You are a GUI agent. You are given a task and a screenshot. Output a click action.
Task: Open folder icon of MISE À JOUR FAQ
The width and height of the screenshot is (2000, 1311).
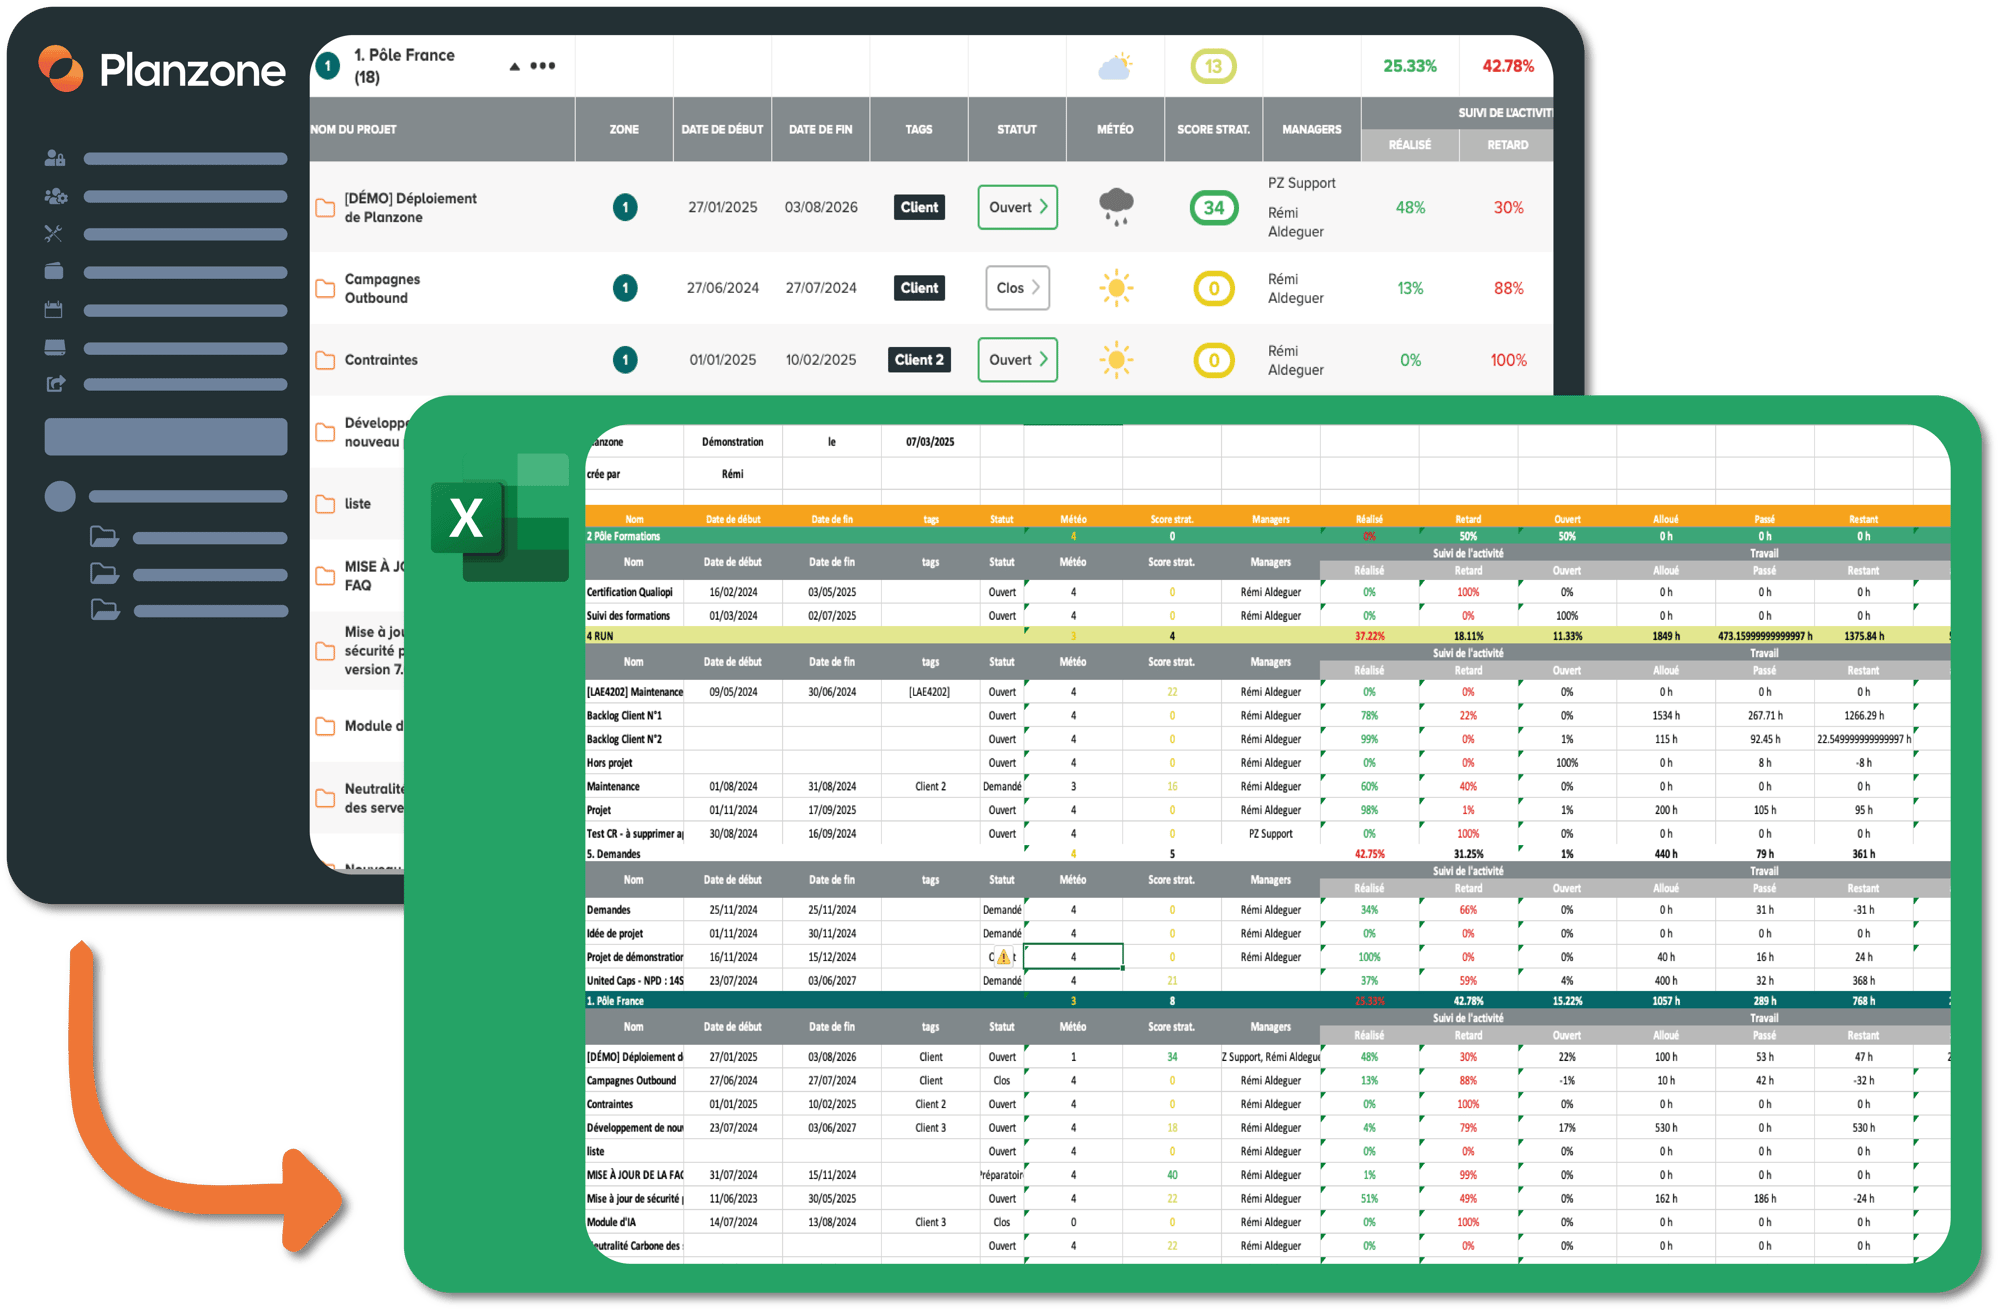coord(325,576)
